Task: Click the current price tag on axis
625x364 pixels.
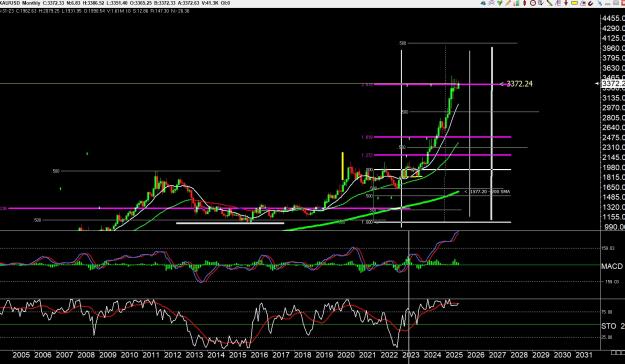Action: pyautogui.click(x=613, y=83)
